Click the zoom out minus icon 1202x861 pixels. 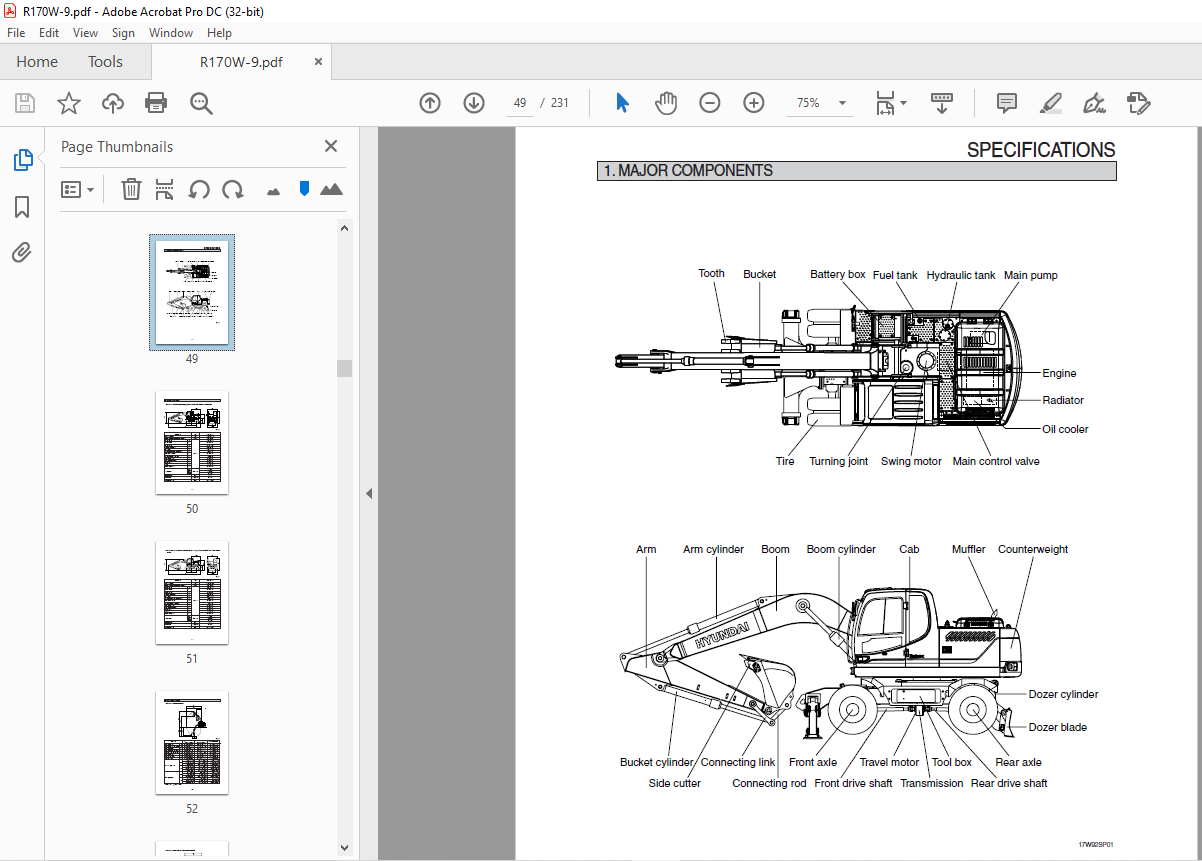click(710, 103)
